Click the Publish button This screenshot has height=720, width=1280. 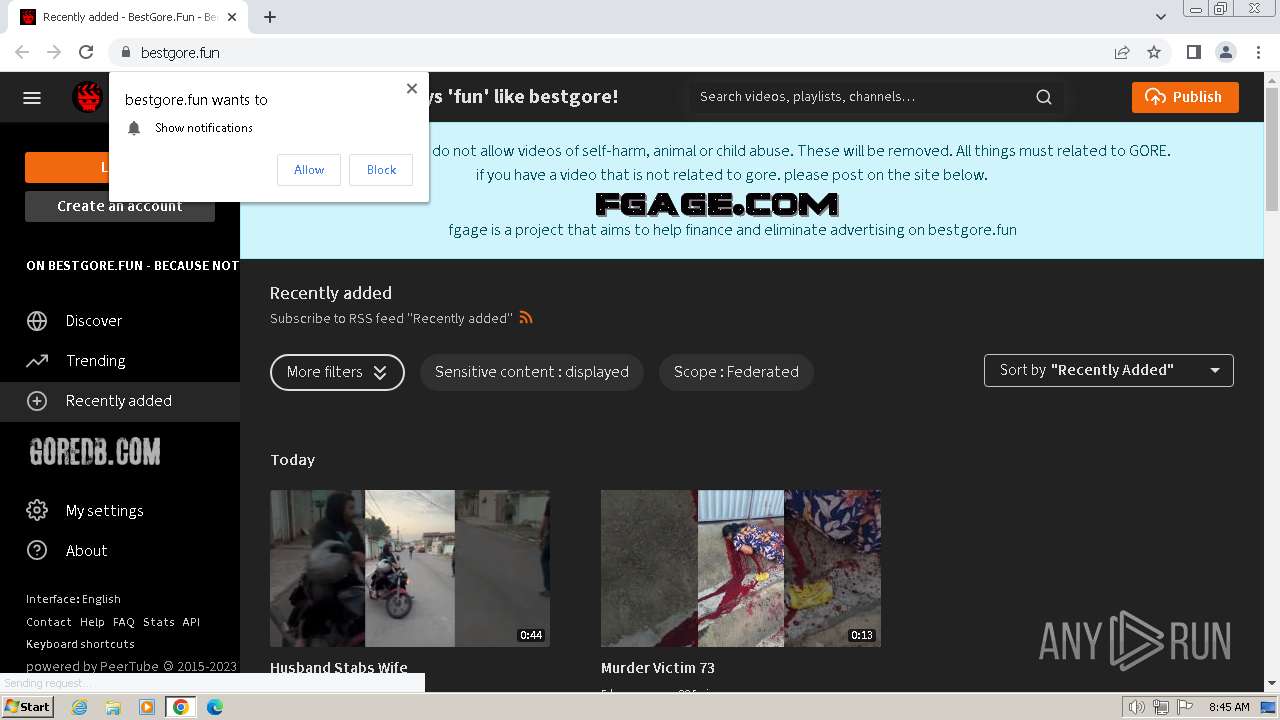[1185, 97]
